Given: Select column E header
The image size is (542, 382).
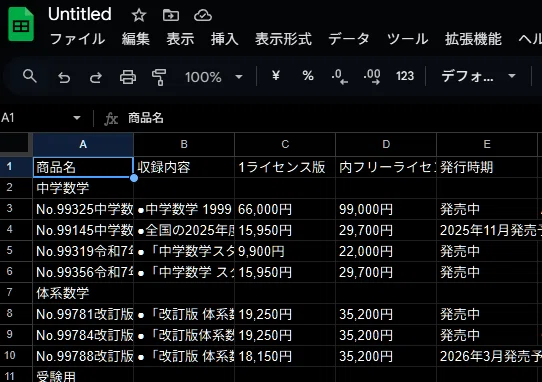Looking at the screenshot, I should 487,144.
